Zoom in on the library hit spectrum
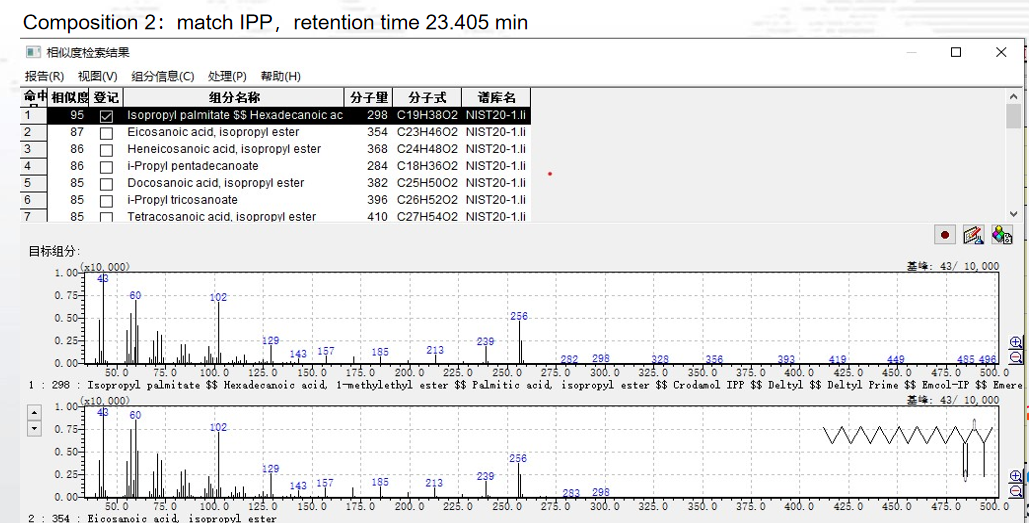Image resolution: width=1029 pixels, height=523 pixels. pyautogui.click(x=1016, y=476)
